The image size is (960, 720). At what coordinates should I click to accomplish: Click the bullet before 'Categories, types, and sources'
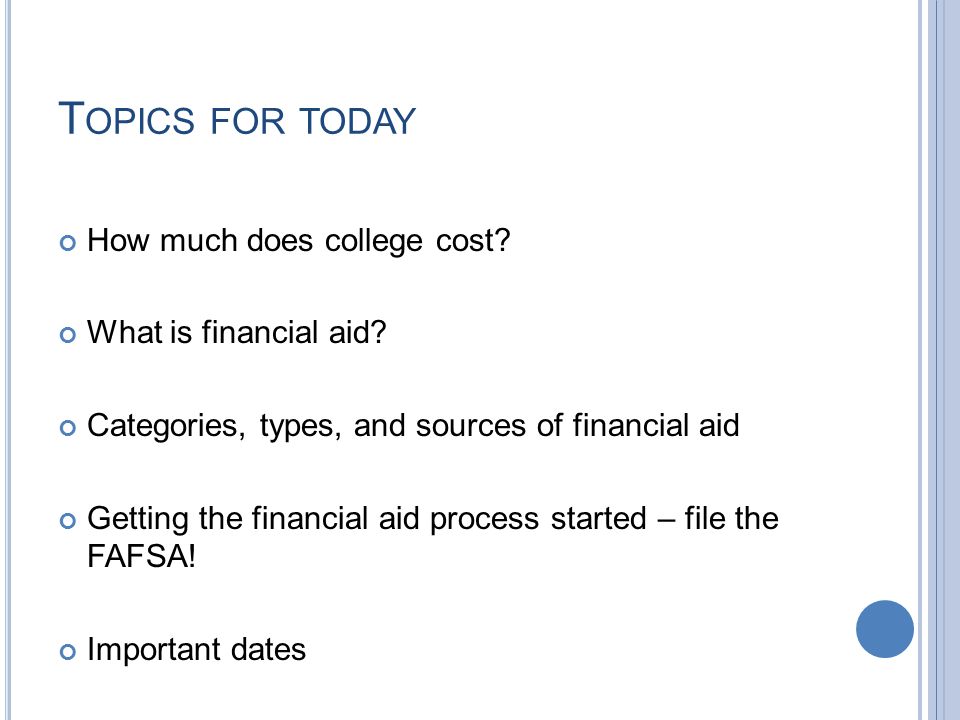click(x=68, y=428)
